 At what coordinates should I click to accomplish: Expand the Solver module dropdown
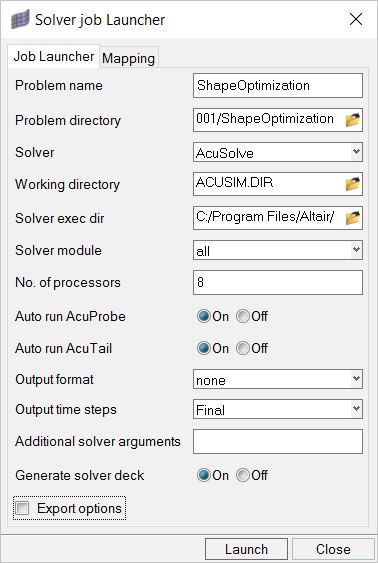278,250
